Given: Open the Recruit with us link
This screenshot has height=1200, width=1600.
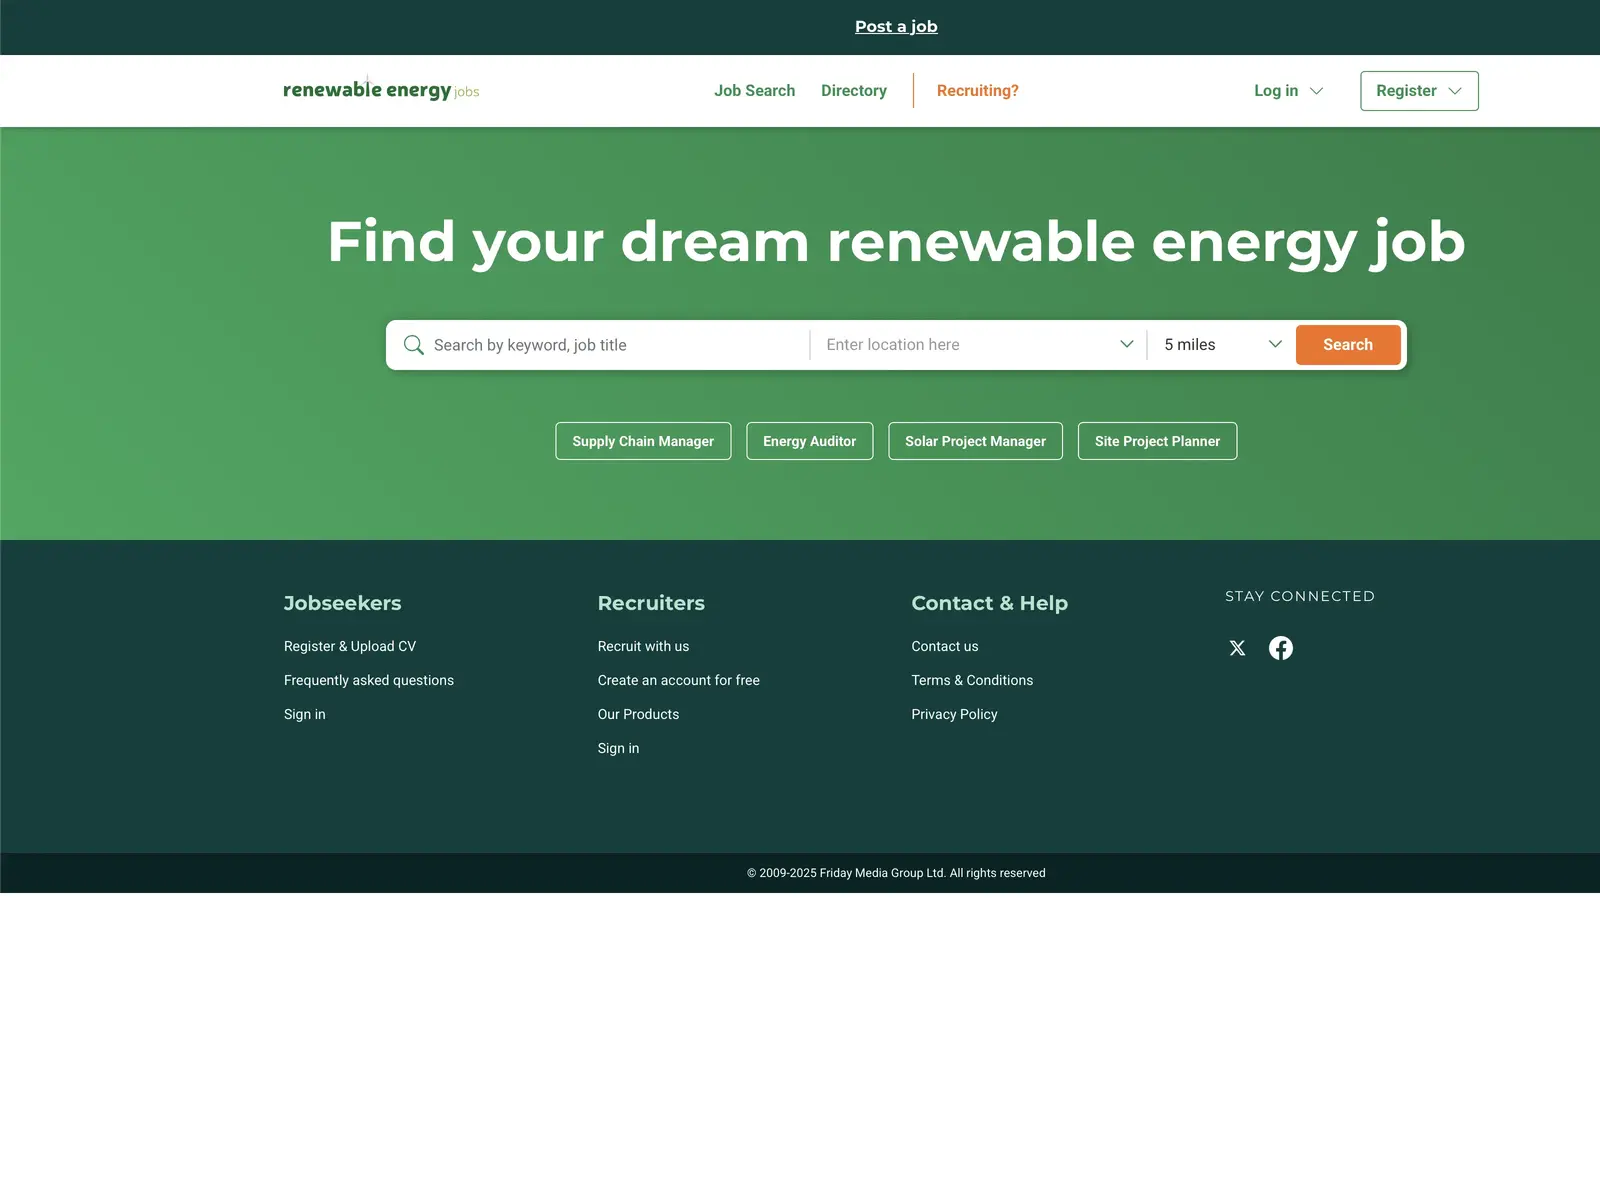Looking at the screenshot, I should (644, 647).
